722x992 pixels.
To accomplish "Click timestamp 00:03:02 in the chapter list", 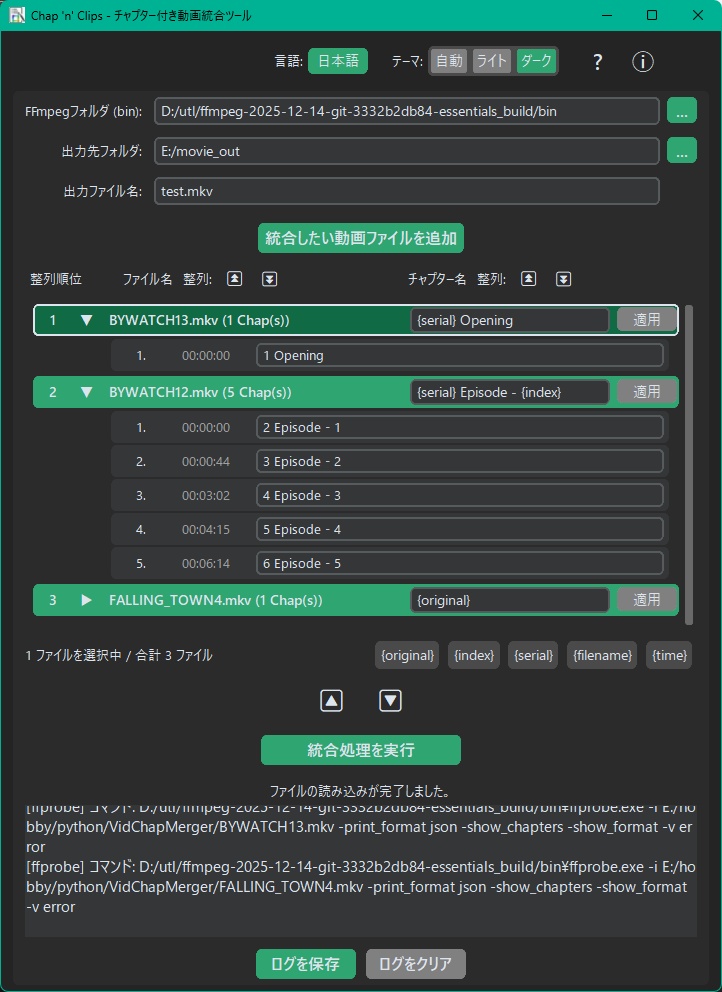I will (206, 495).
